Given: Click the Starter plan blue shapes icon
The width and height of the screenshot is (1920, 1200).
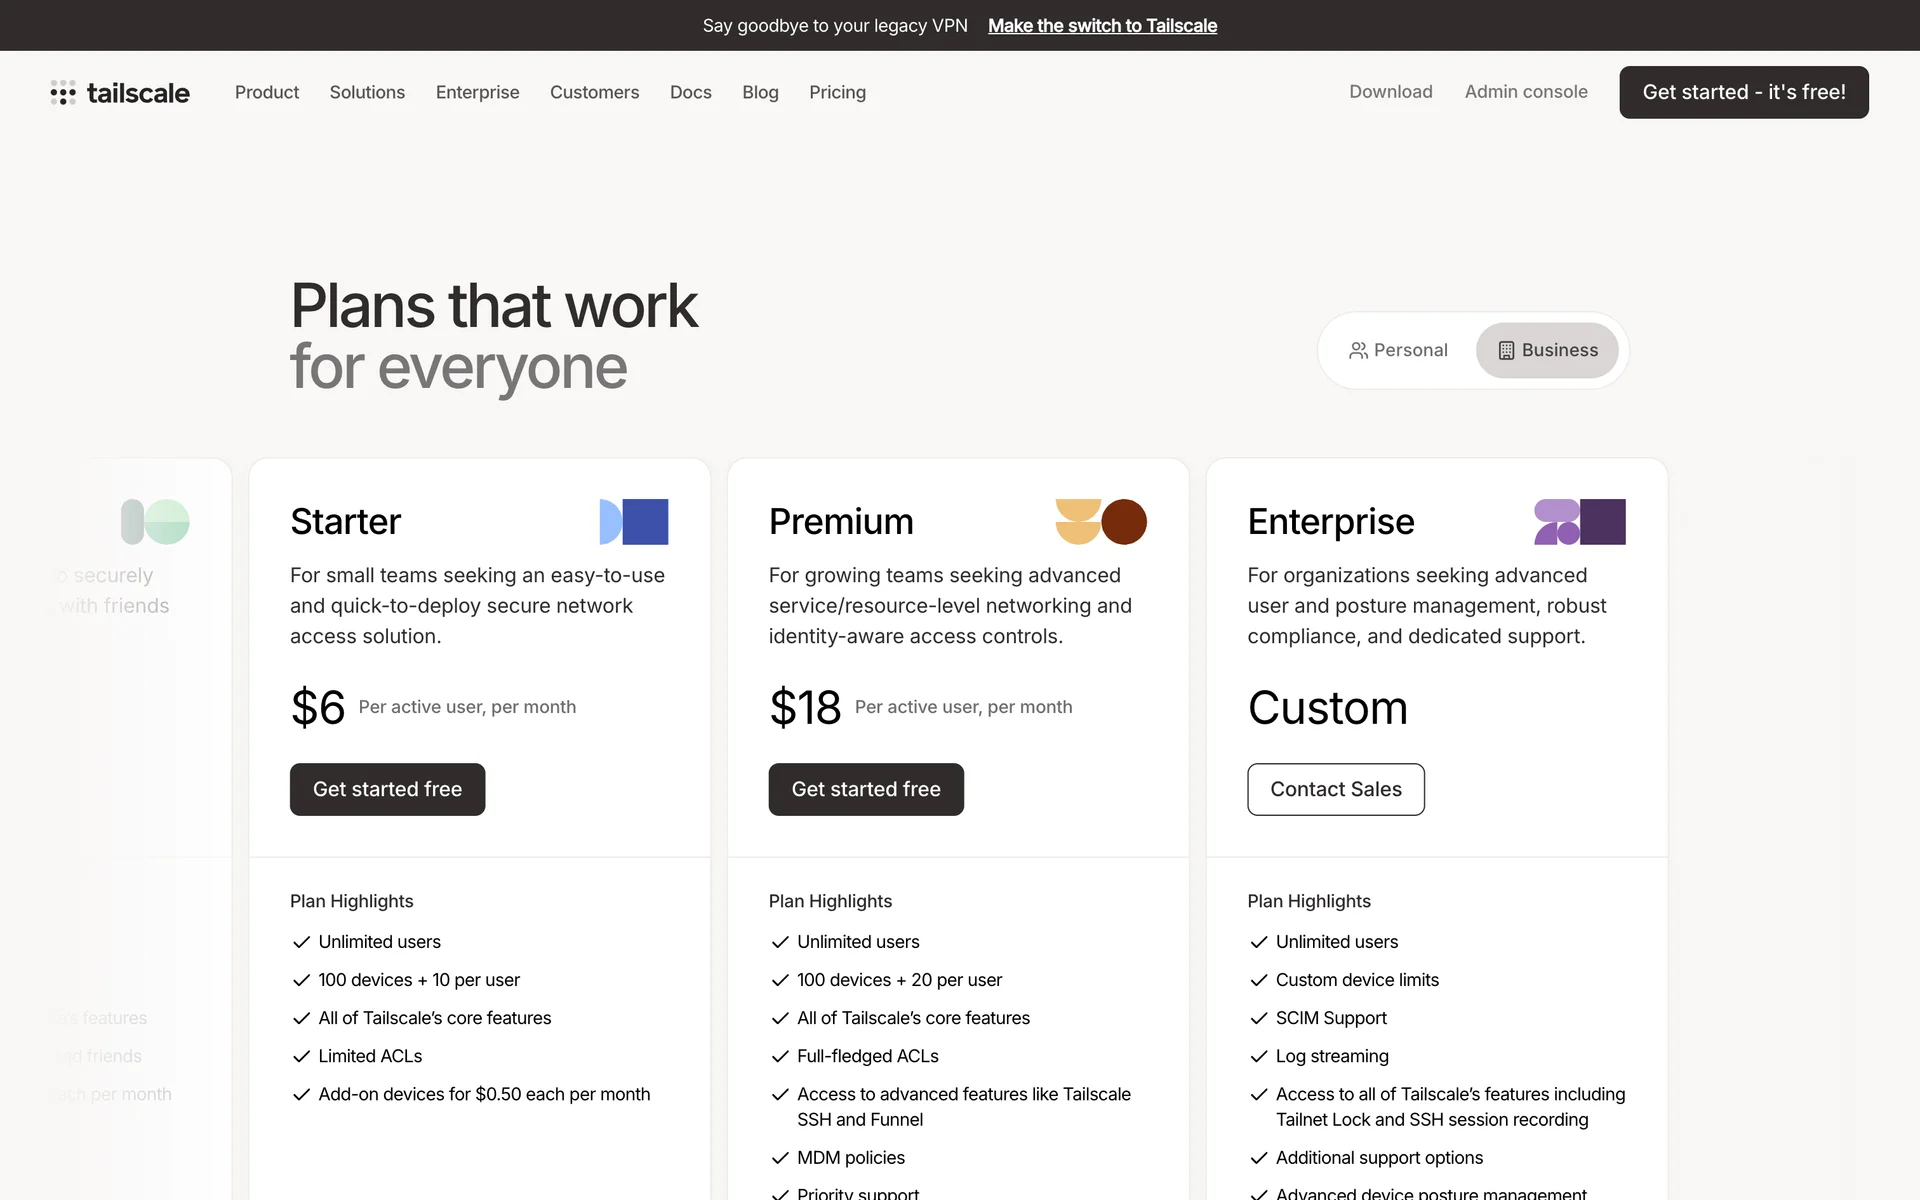Looking at the screenshot, I should [x=633, y=522].
